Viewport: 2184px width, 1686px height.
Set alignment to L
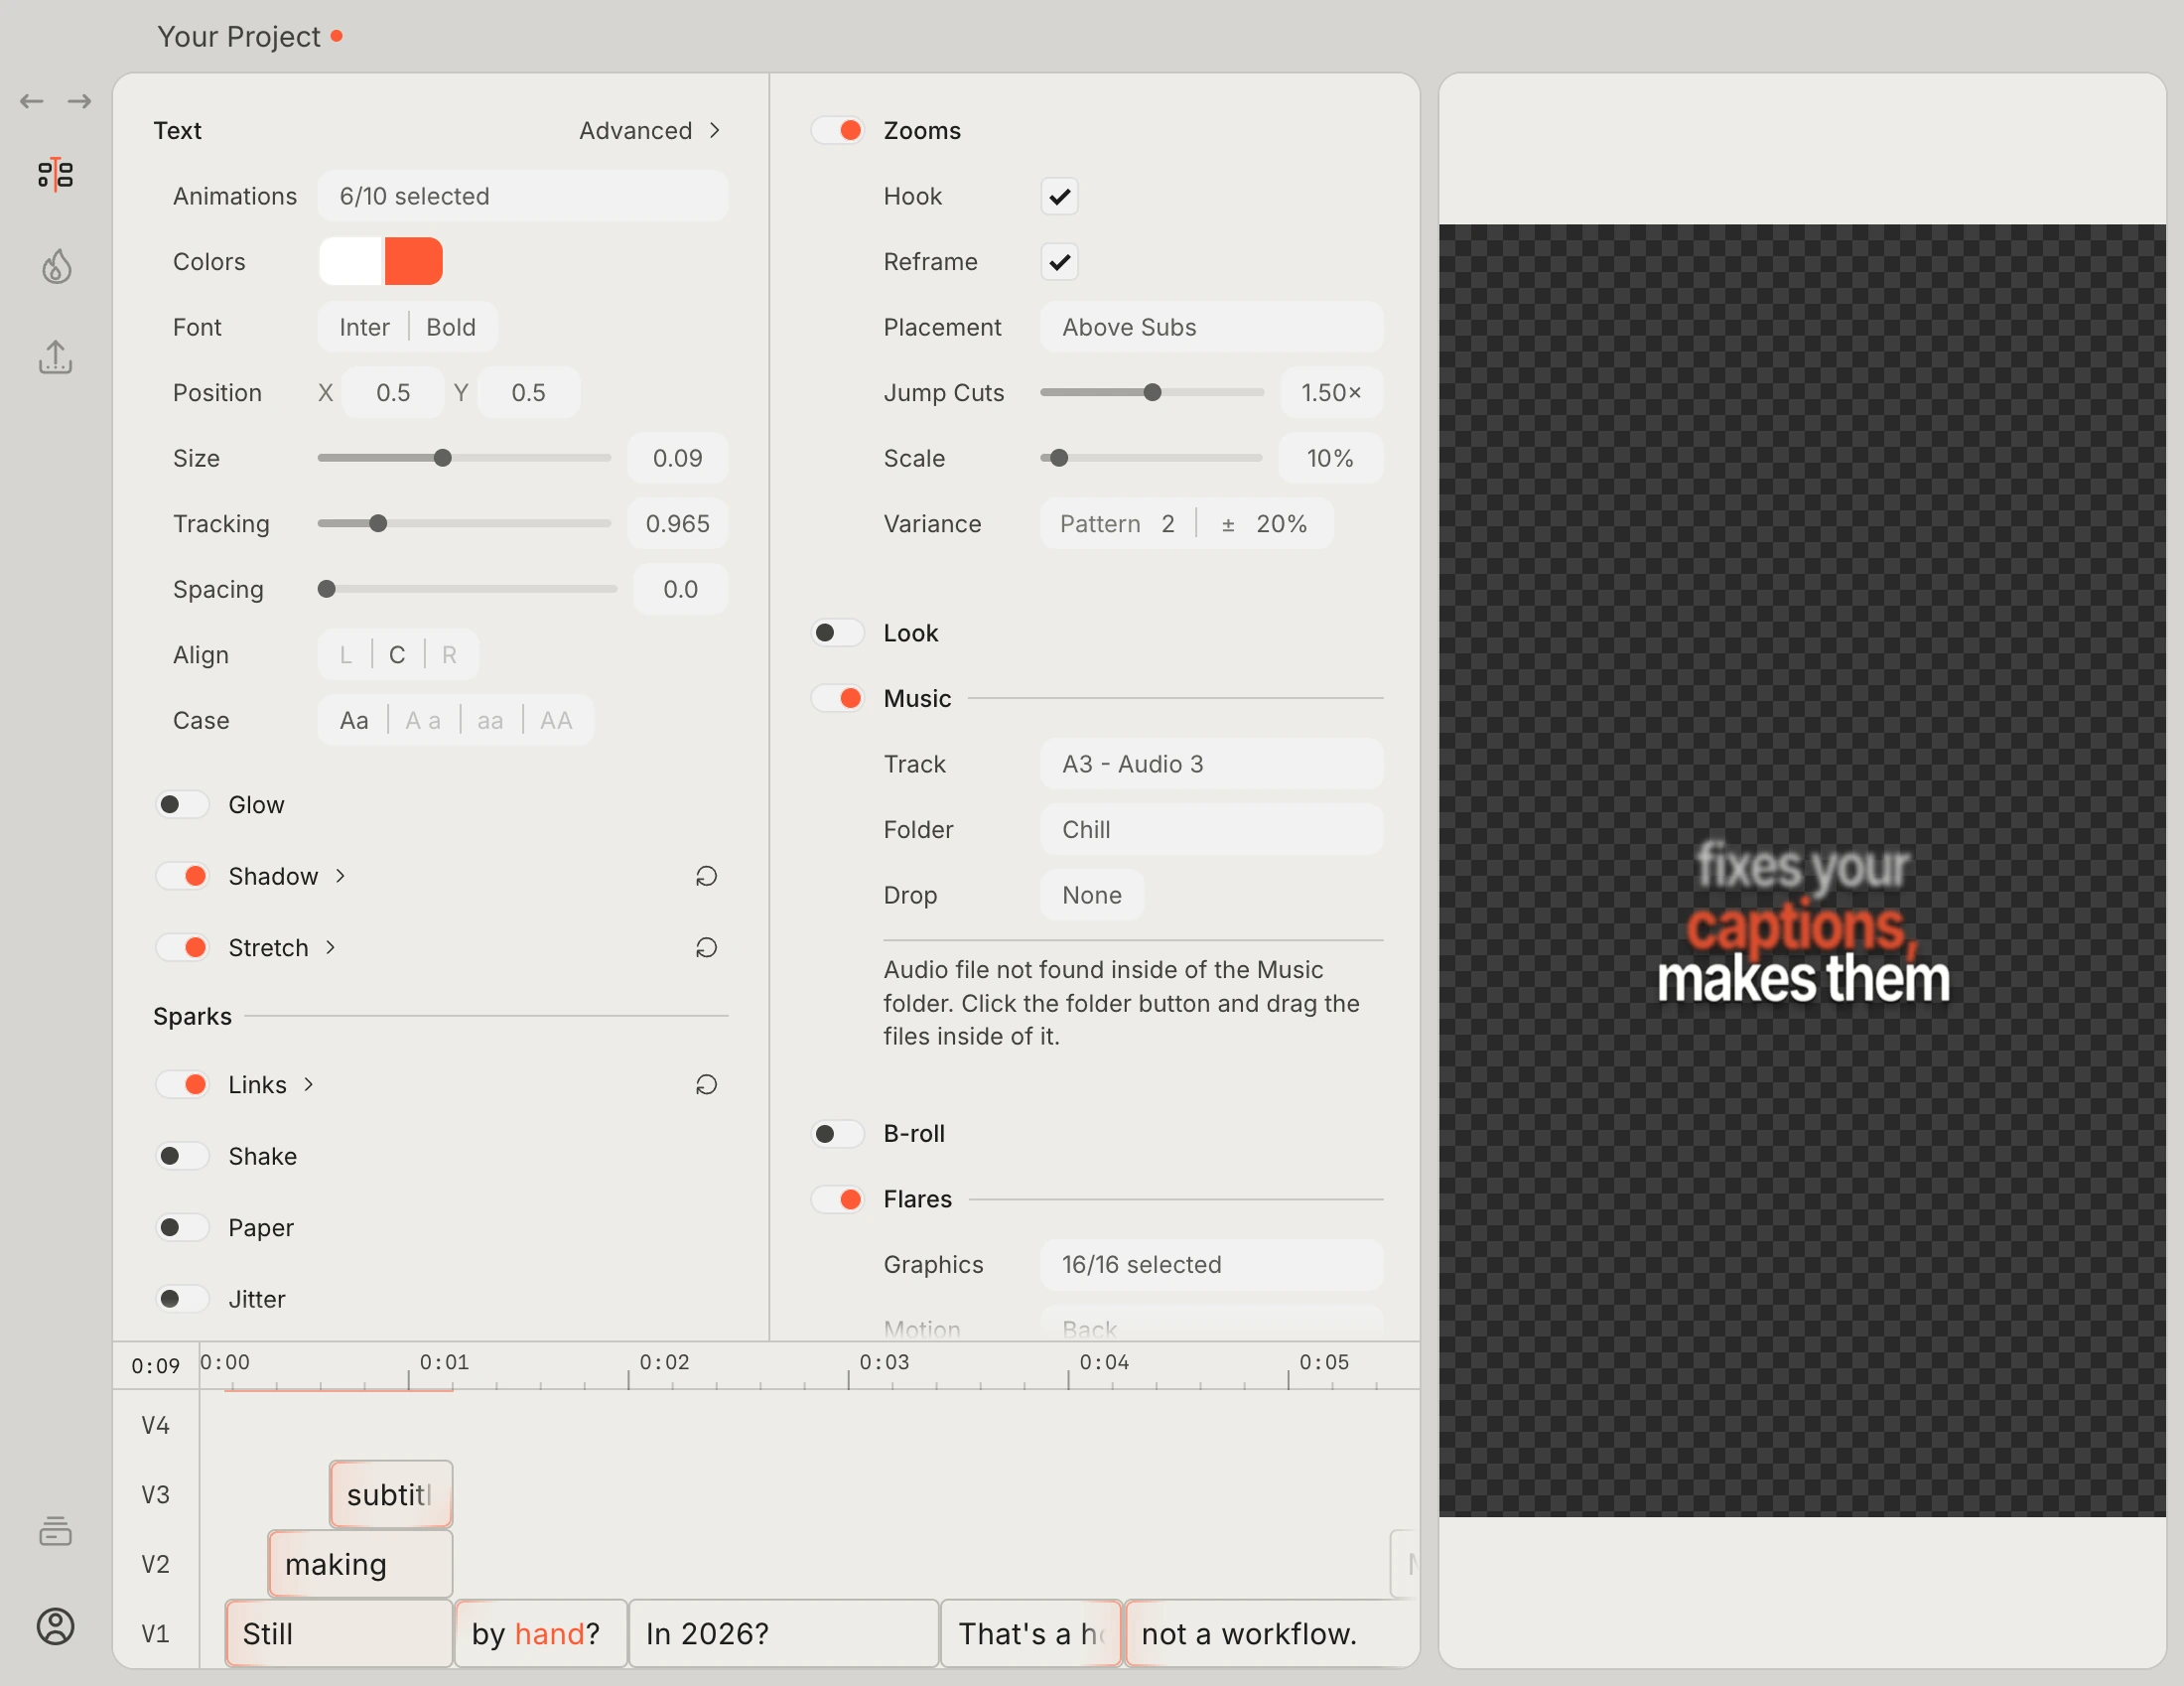point(346,655)
